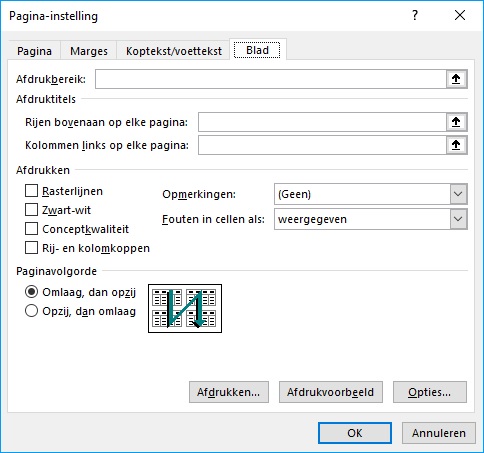Open Afdrukvoorbeeld print preview

(x=331, y=392)
